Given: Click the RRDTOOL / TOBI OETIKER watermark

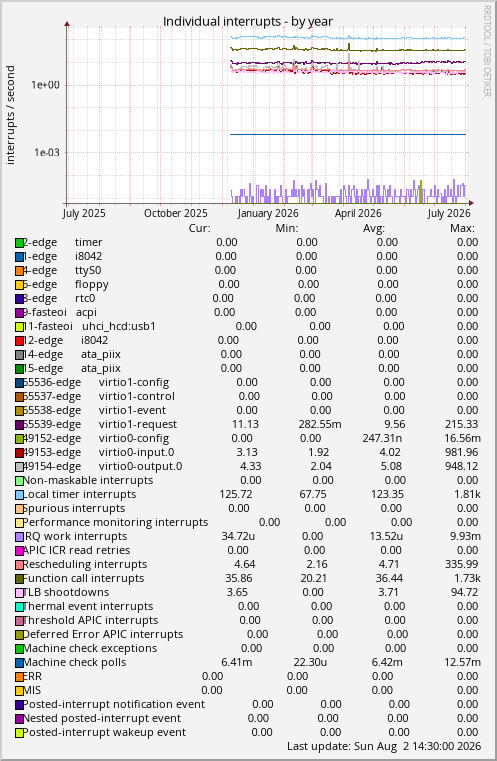Looking at the screenshot, I should [x=487, y=51].
